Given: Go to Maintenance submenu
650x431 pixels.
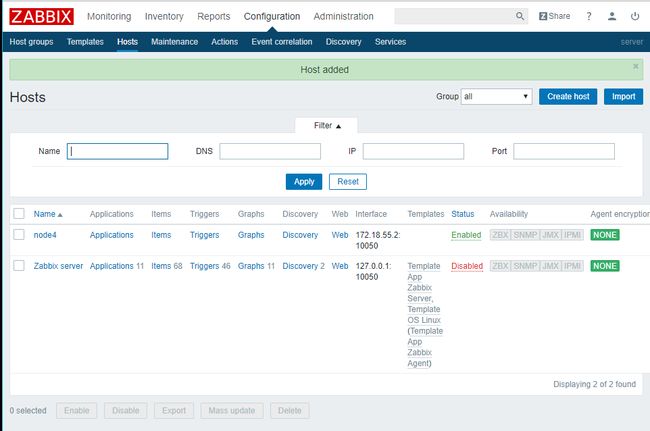Looking at the screenshot, I should click(x=175, y=42).
